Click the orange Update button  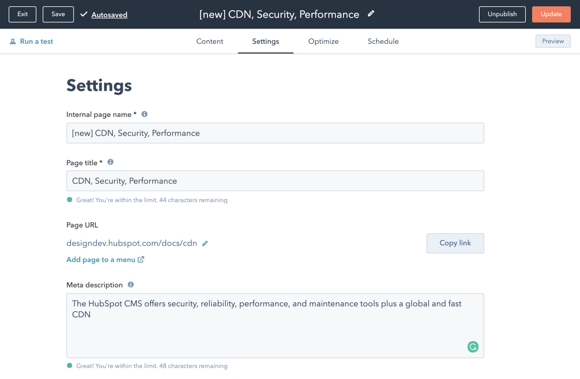551,14
